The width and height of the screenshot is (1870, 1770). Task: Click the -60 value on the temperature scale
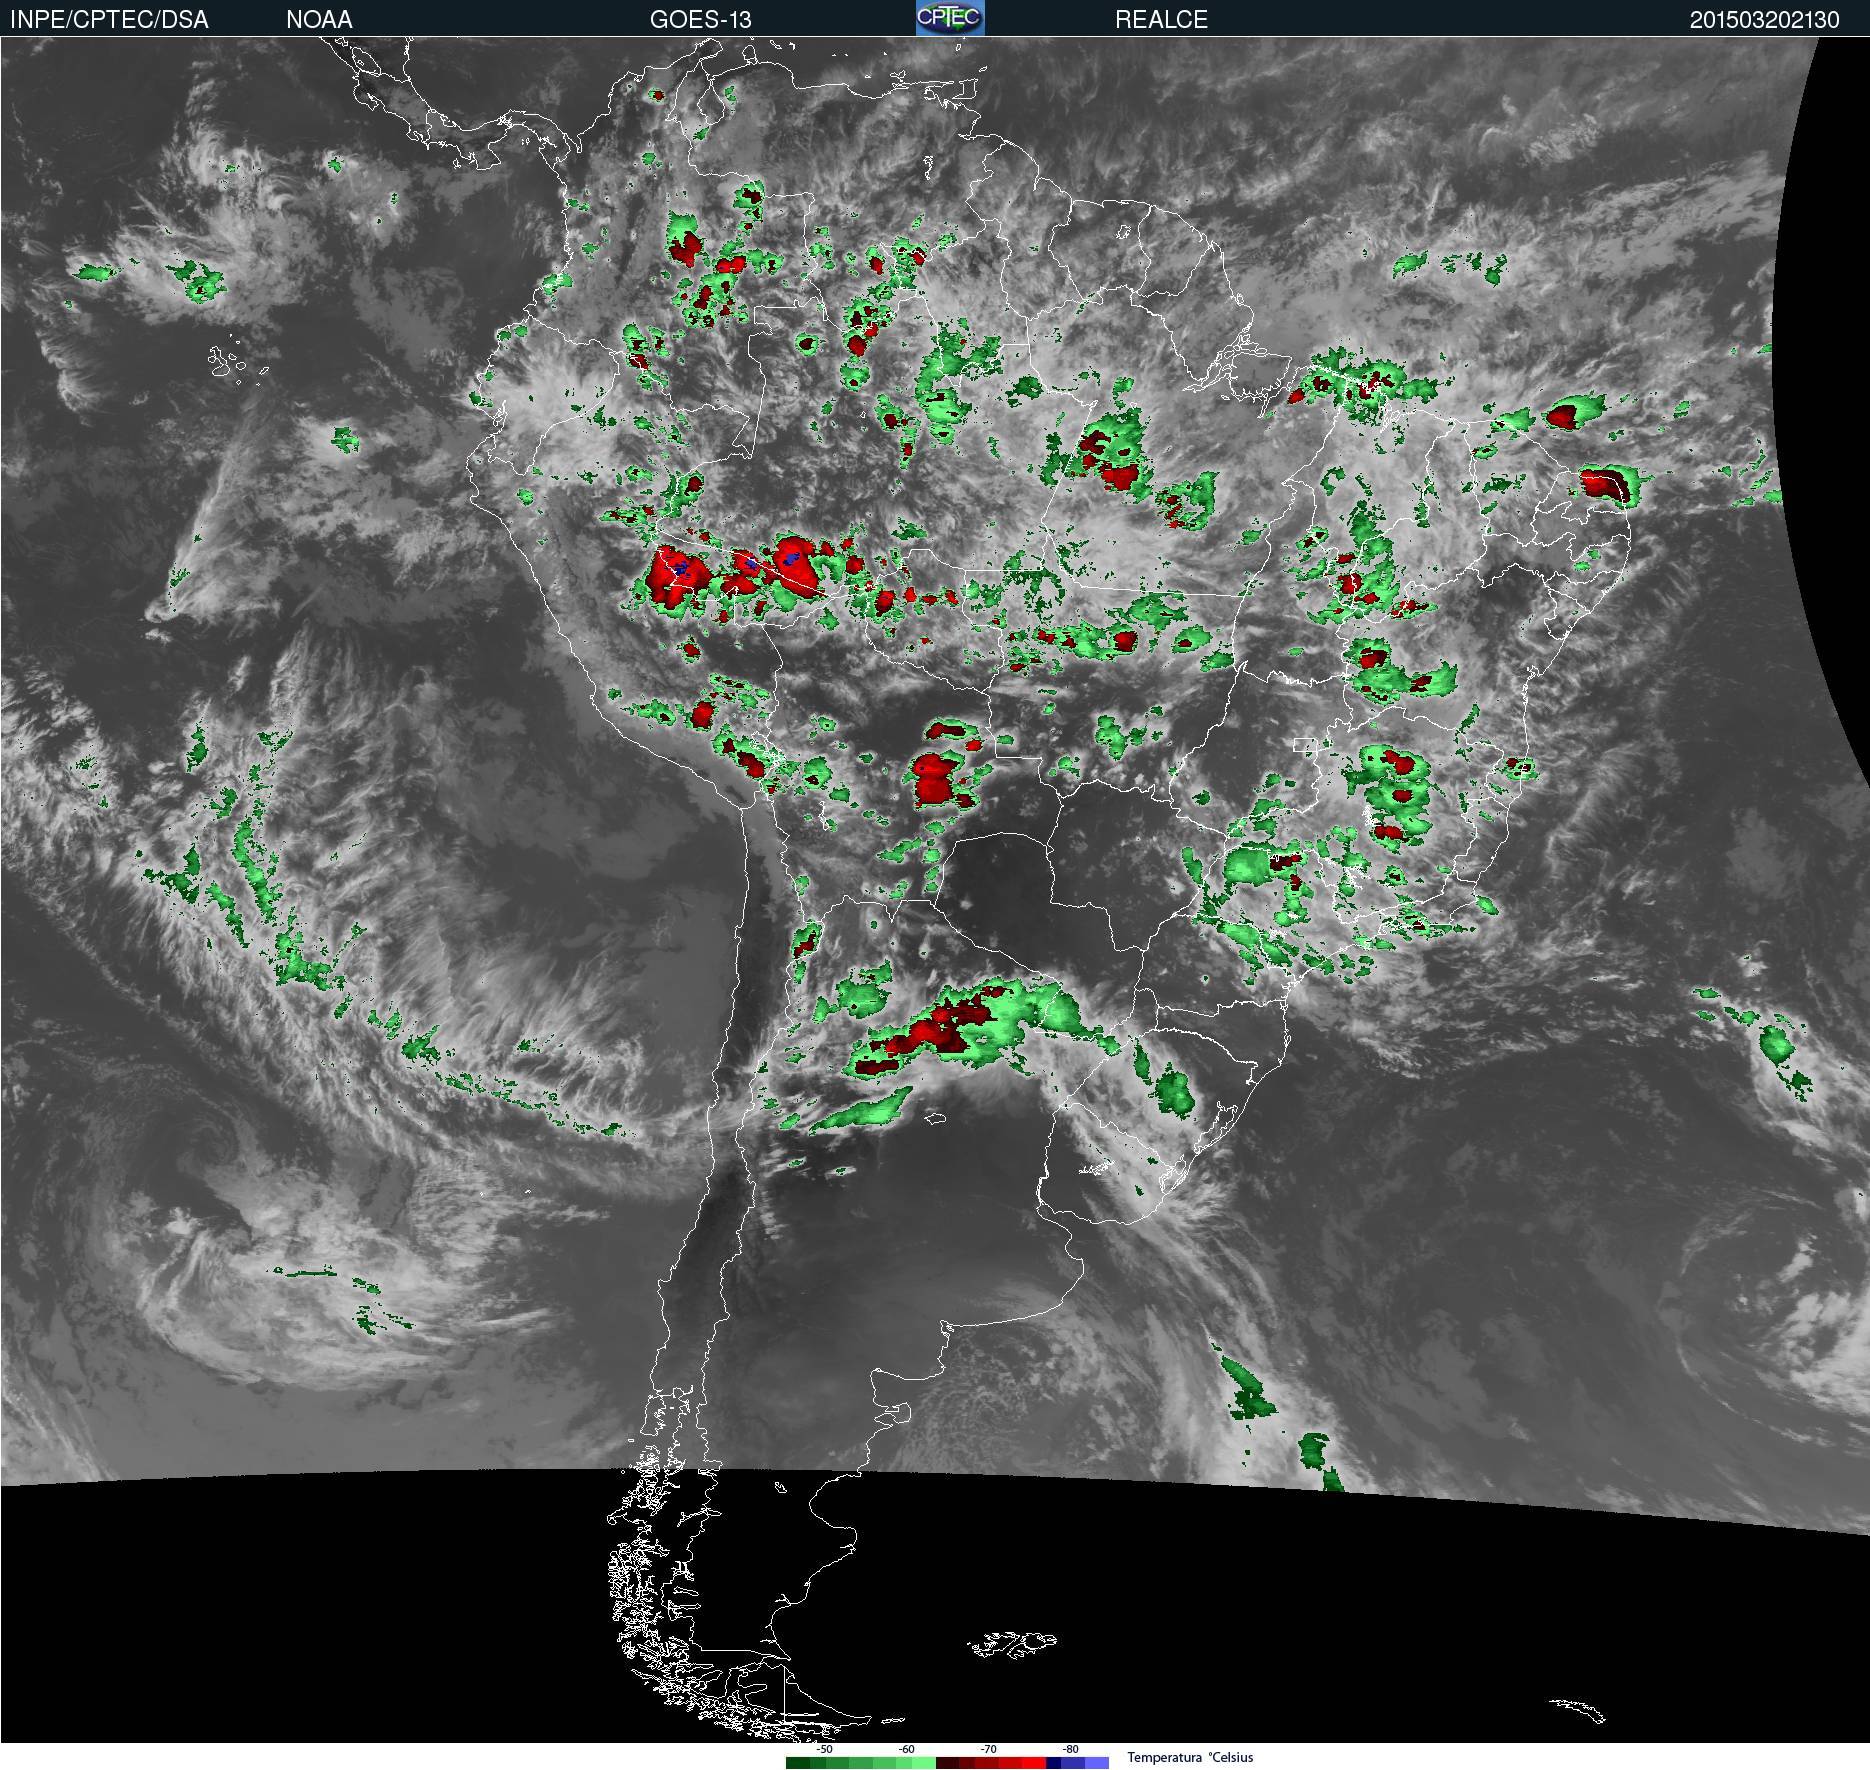tap(906, 1749)
